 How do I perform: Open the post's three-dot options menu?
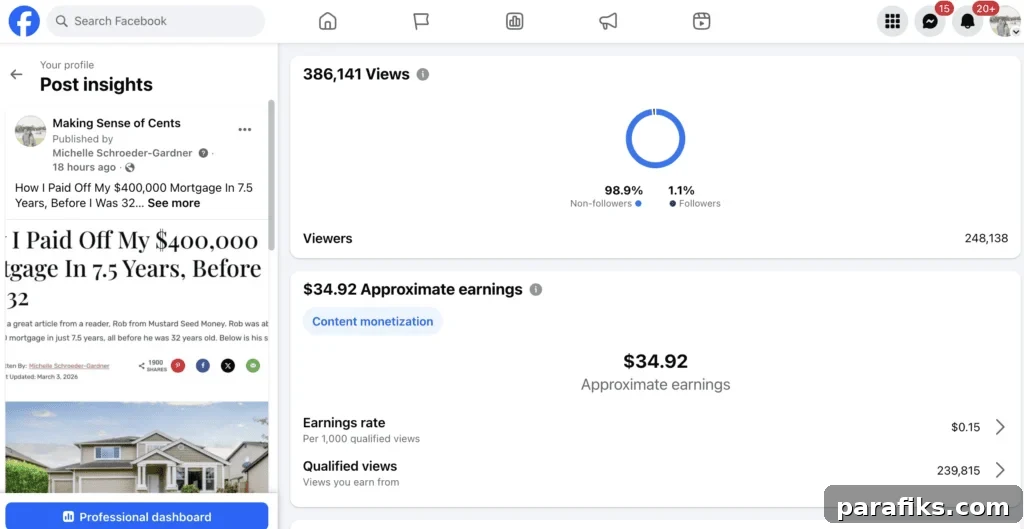tap(245, 129)
